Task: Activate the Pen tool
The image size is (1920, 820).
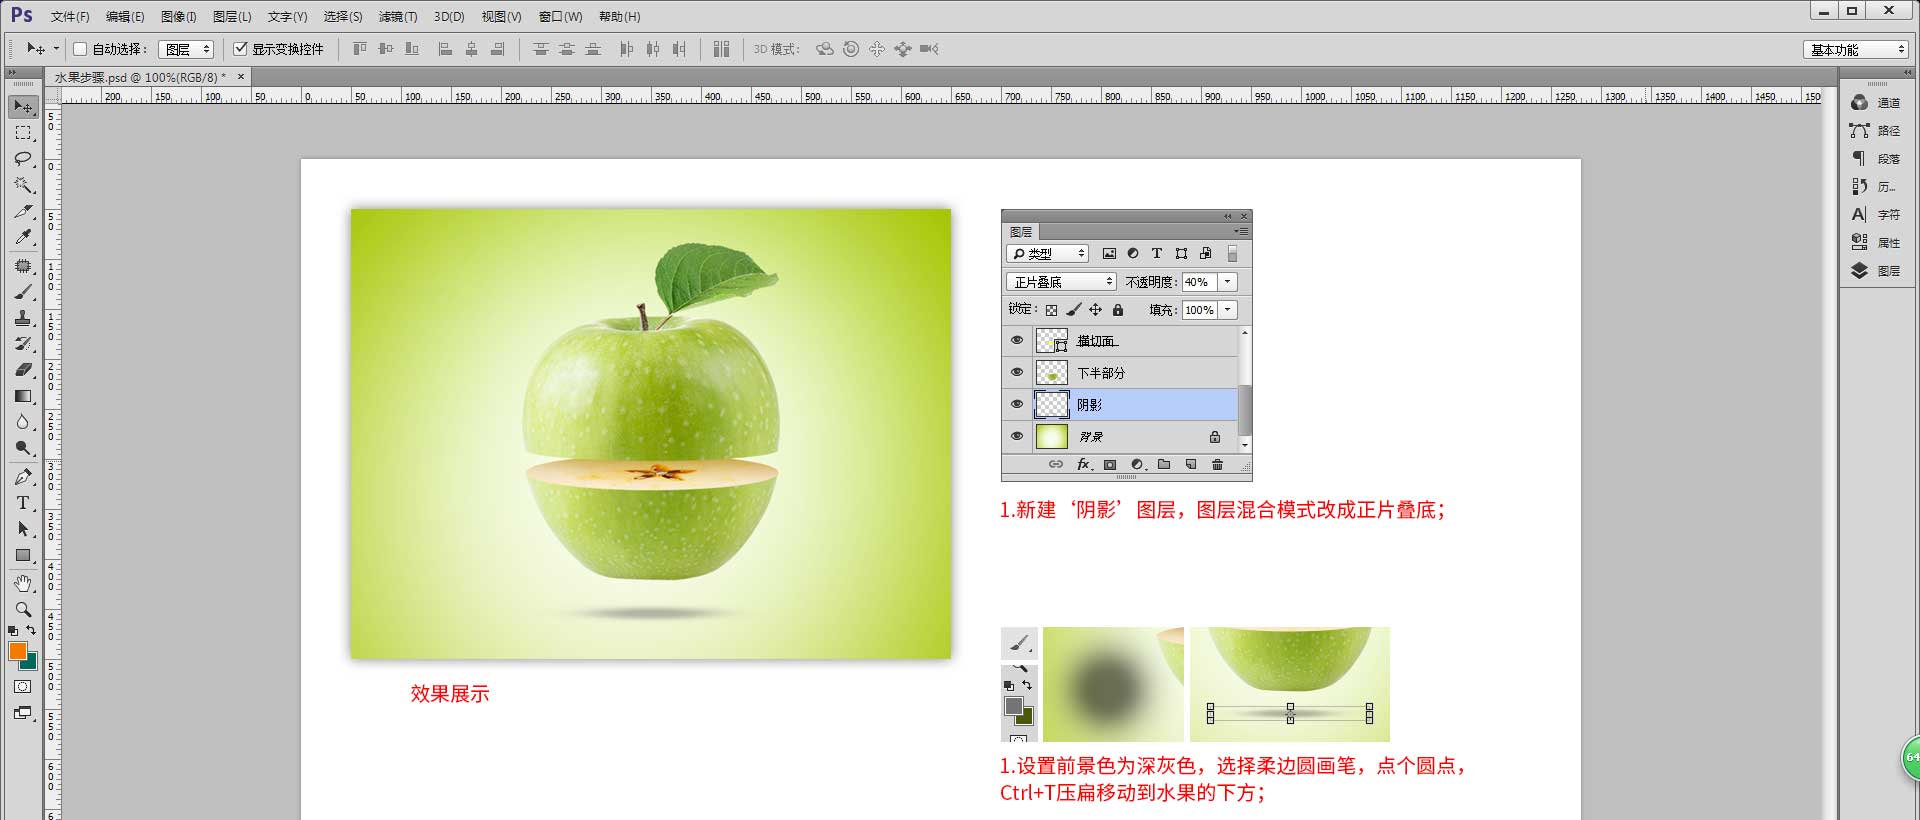Action: point(23,477)
